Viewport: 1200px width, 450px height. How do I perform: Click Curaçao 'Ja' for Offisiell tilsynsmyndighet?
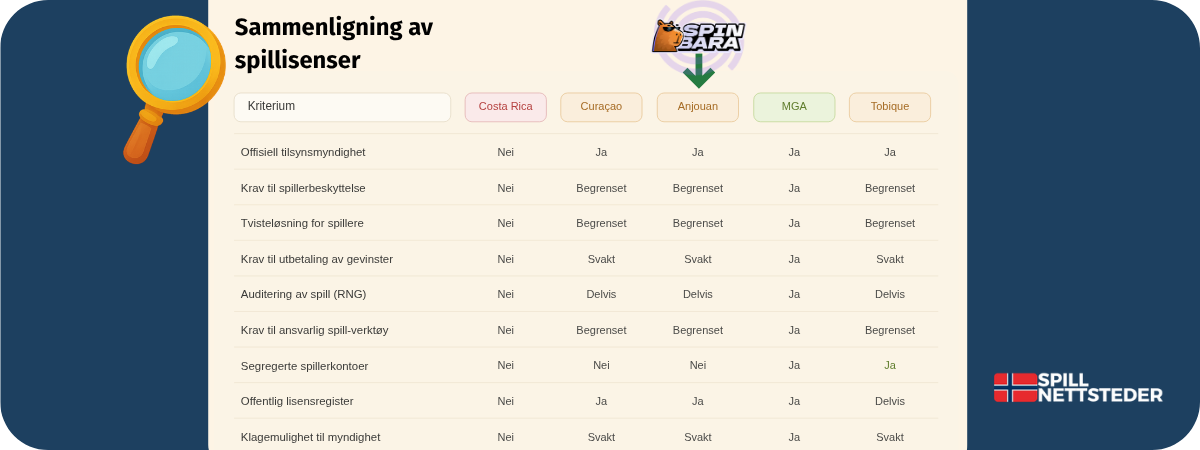click(x=601, y=152)
